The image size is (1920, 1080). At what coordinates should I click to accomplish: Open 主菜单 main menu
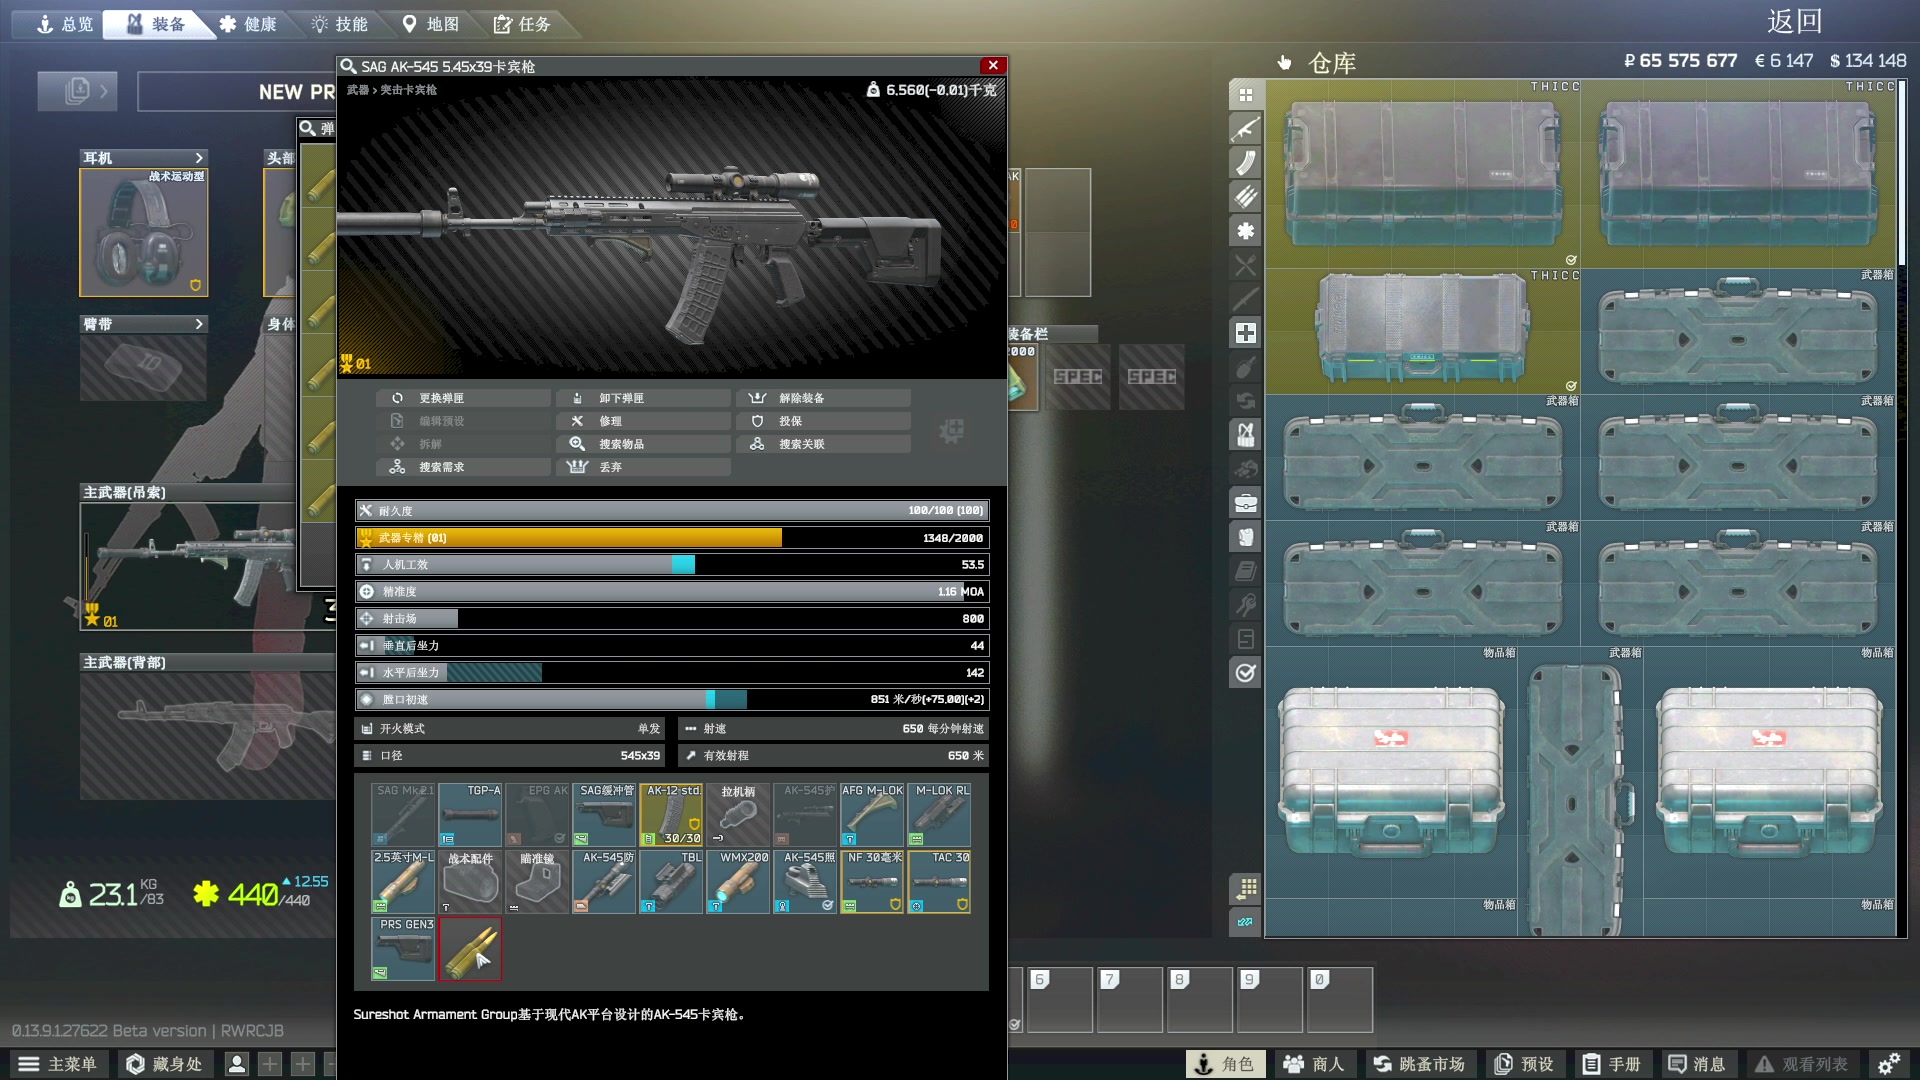pyautogui.click(x=58, y=1064)
